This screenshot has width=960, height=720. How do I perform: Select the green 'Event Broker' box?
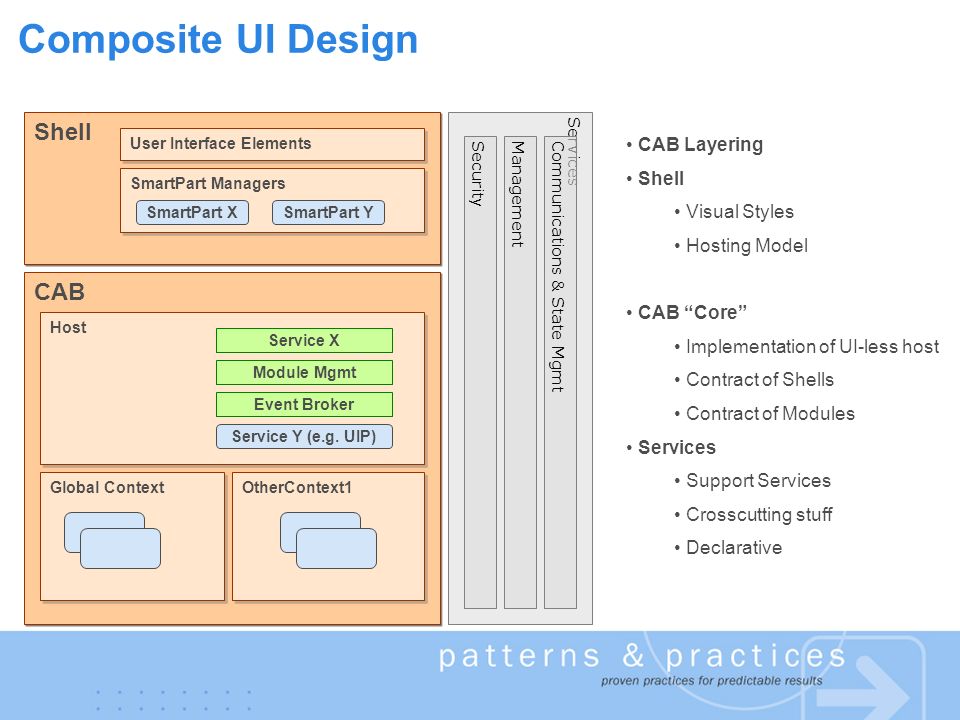pyautogui.click(x=304, y=404)
